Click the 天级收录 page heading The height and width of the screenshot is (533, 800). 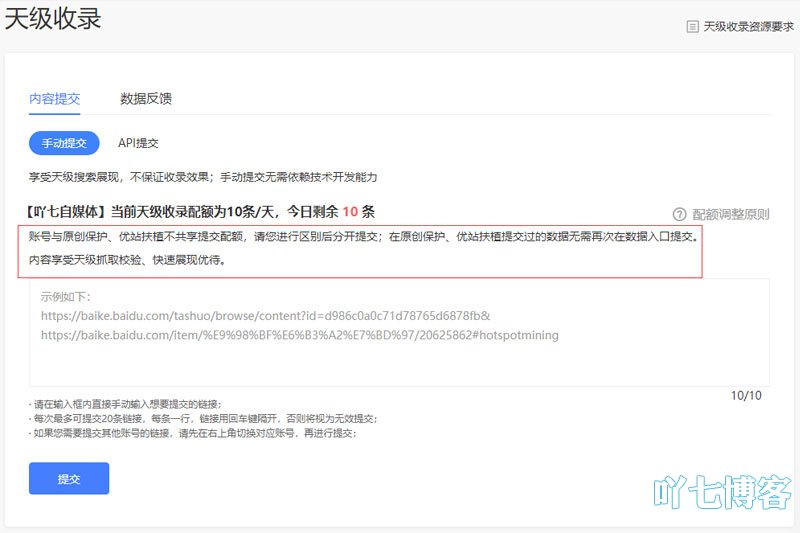pyautogui.click(x=53, y=18)
